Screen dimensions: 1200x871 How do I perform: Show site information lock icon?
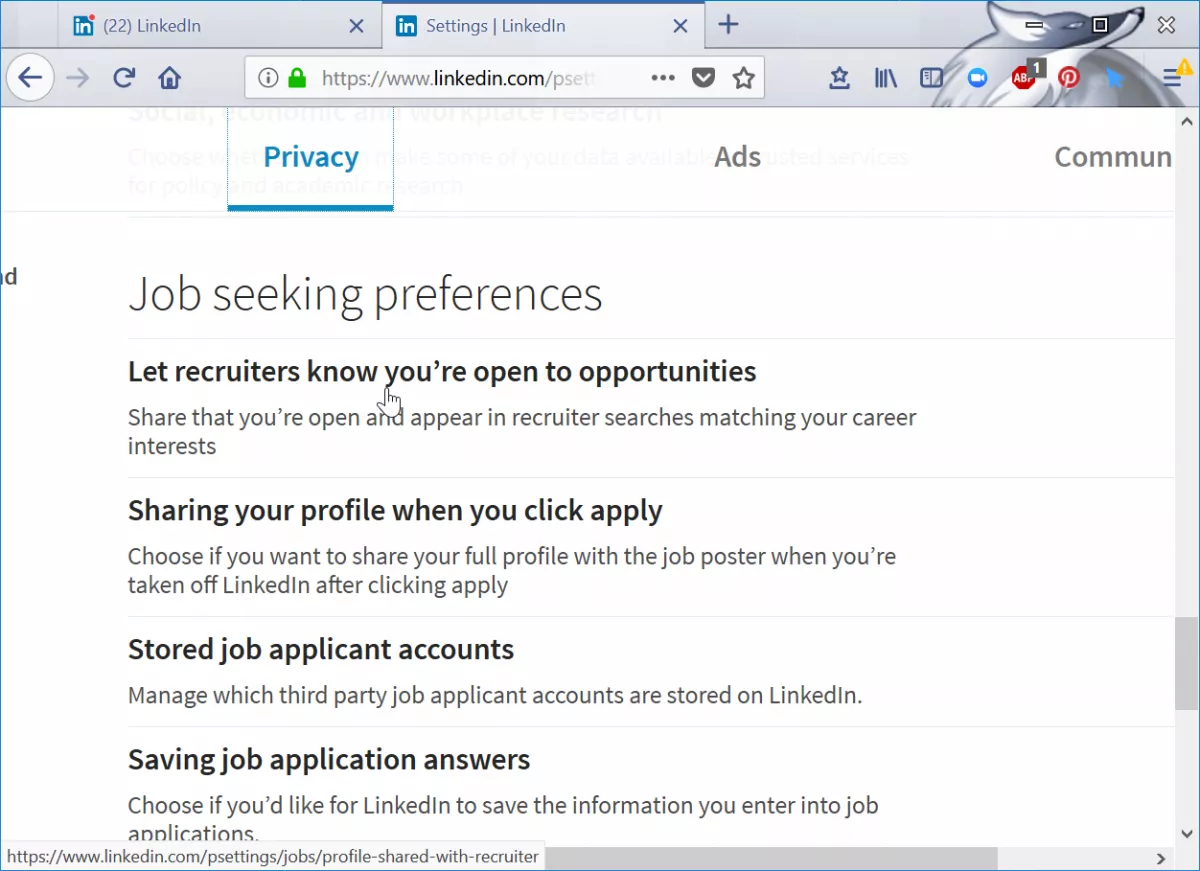[x=296, y=78]
